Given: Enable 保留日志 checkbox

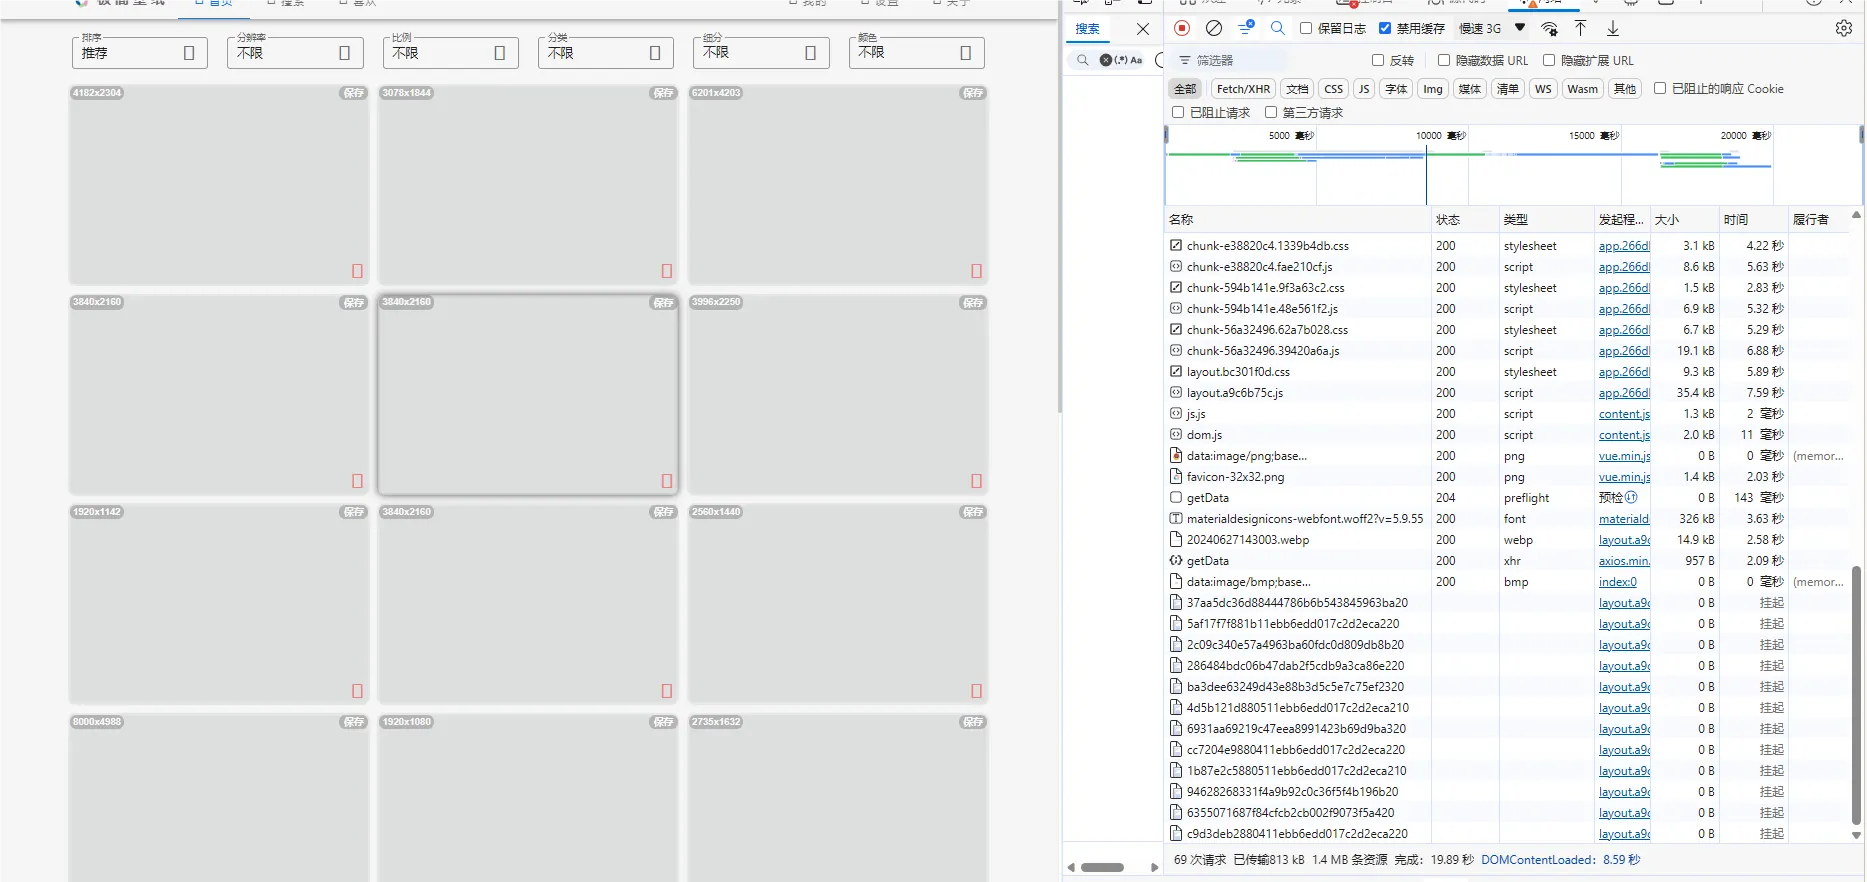Looking at the screenshot, I should coord(1306,28).
